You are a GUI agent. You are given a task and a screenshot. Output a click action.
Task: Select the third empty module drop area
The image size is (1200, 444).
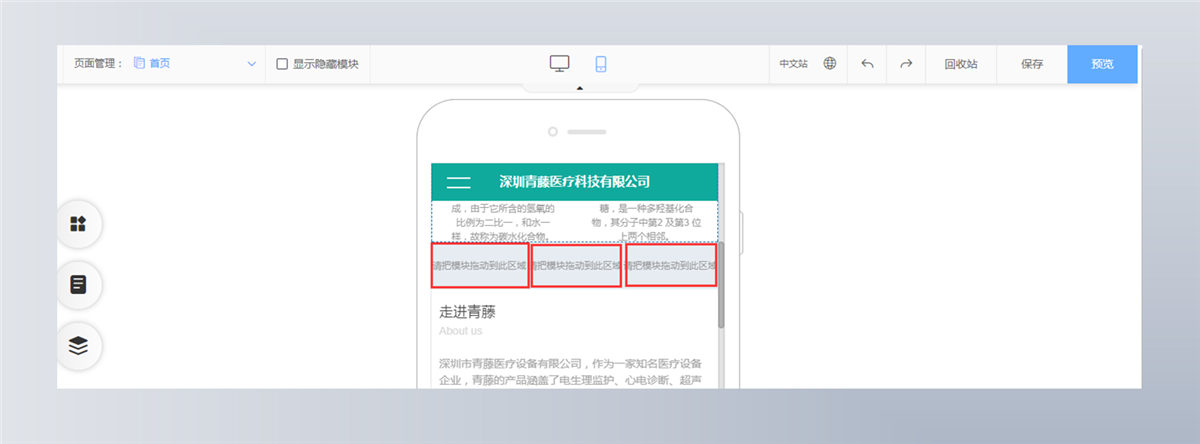671,265
